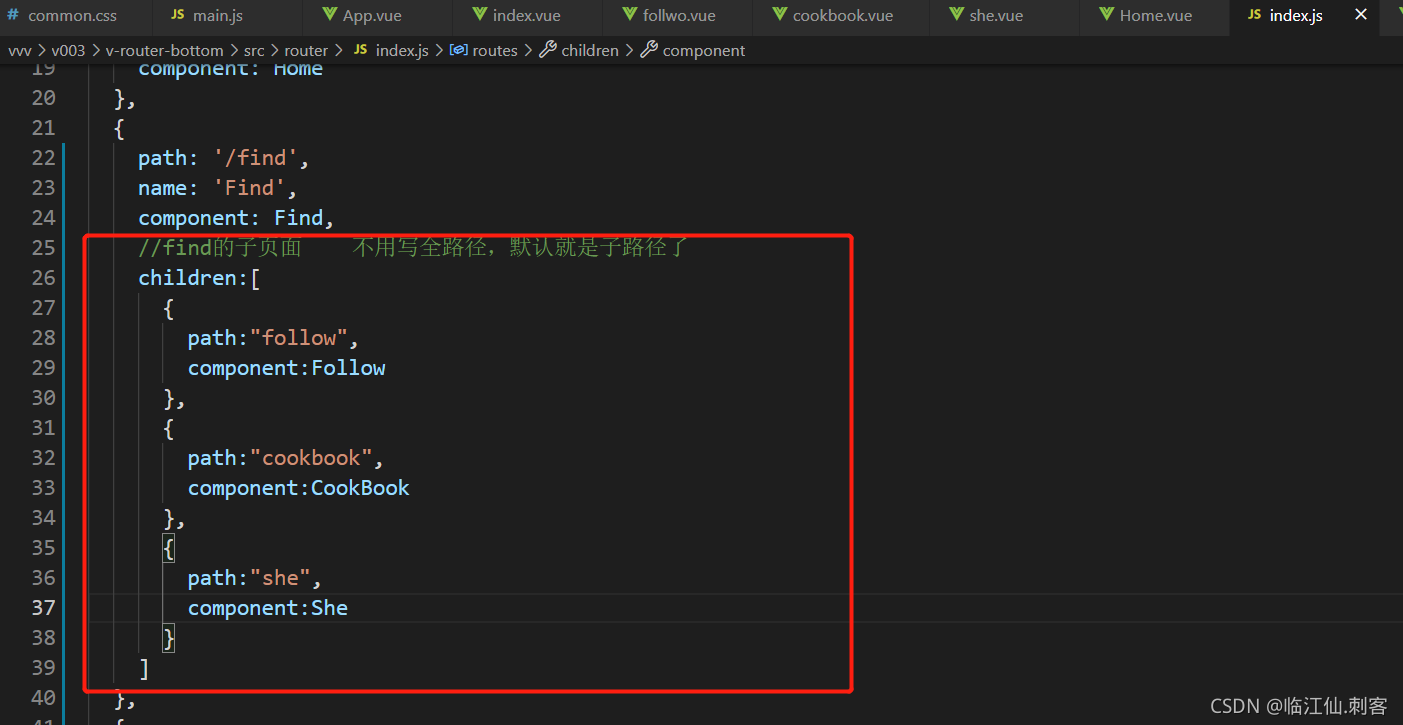Click the path:"cookbook" line
1403x725 pixels.
coord(286,458)
